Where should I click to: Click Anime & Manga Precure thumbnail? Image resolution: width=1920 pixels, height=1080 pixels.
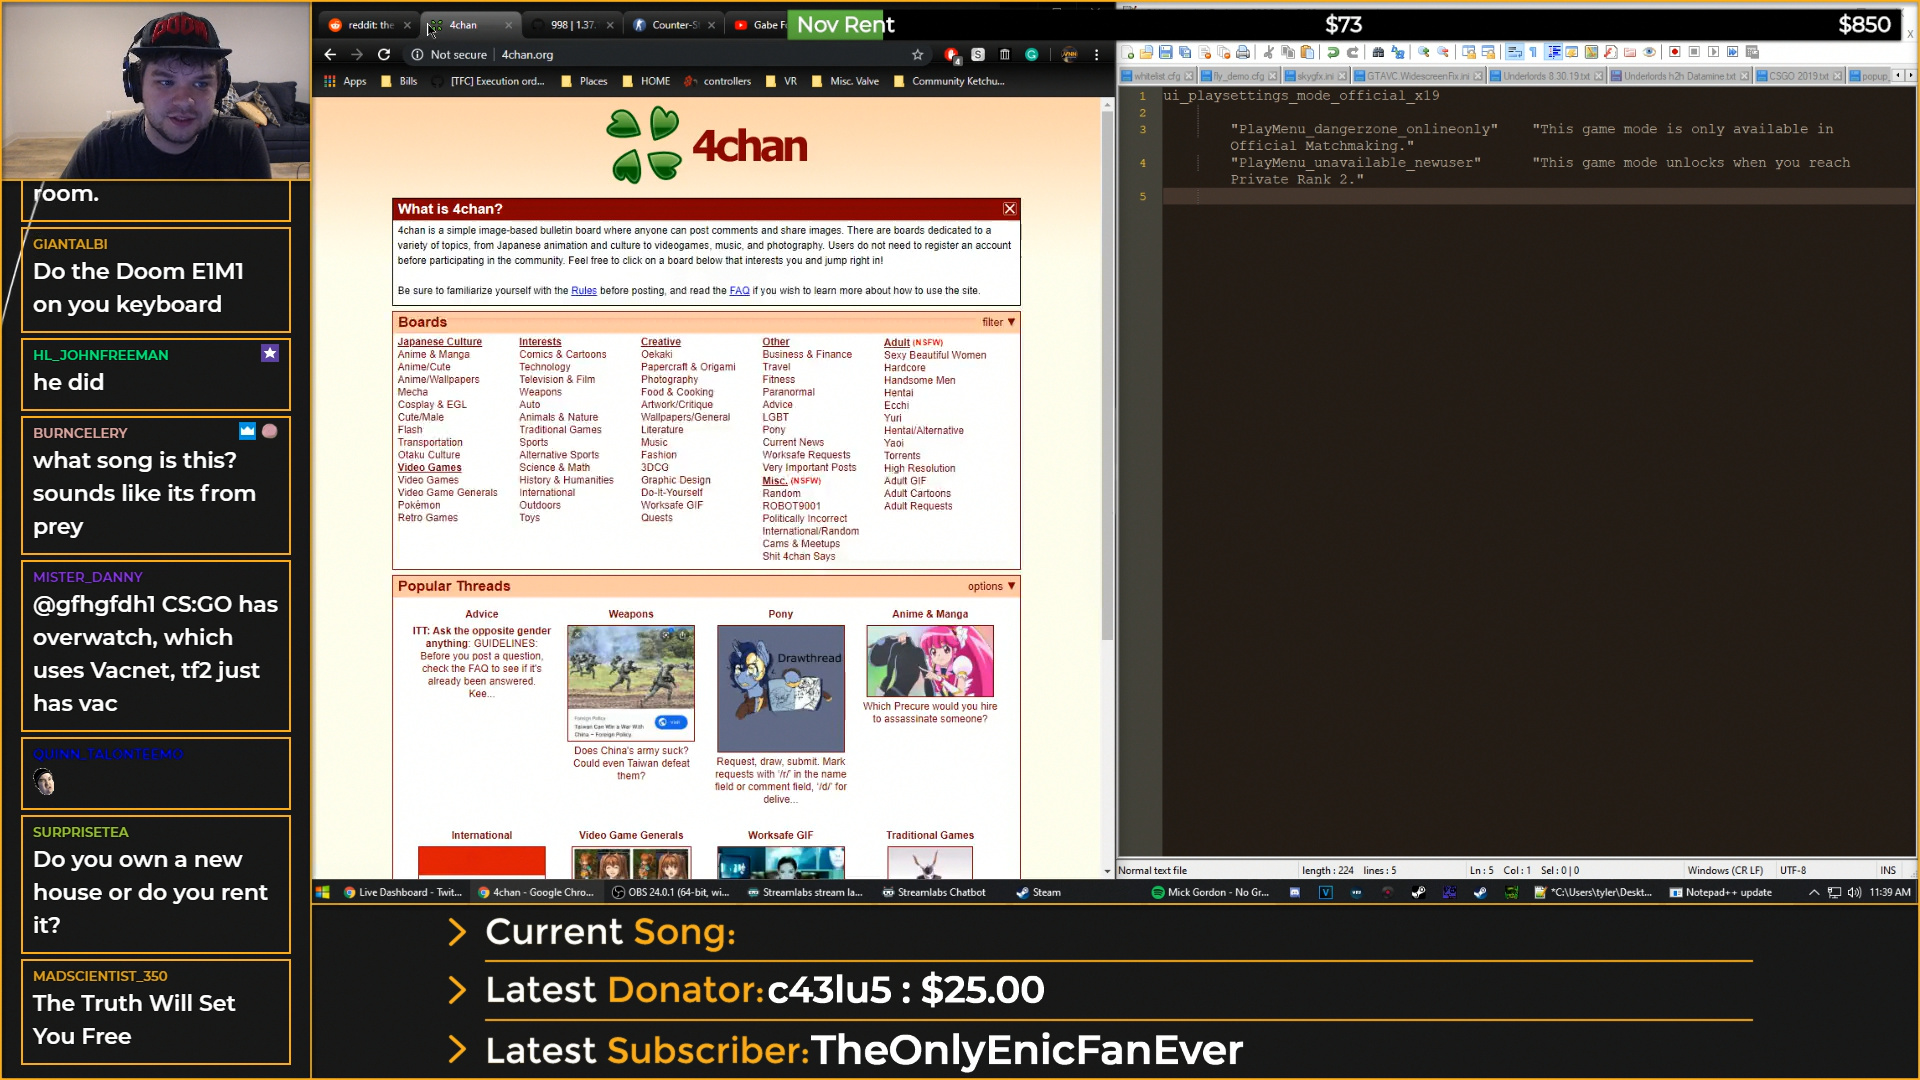point(930,661)
